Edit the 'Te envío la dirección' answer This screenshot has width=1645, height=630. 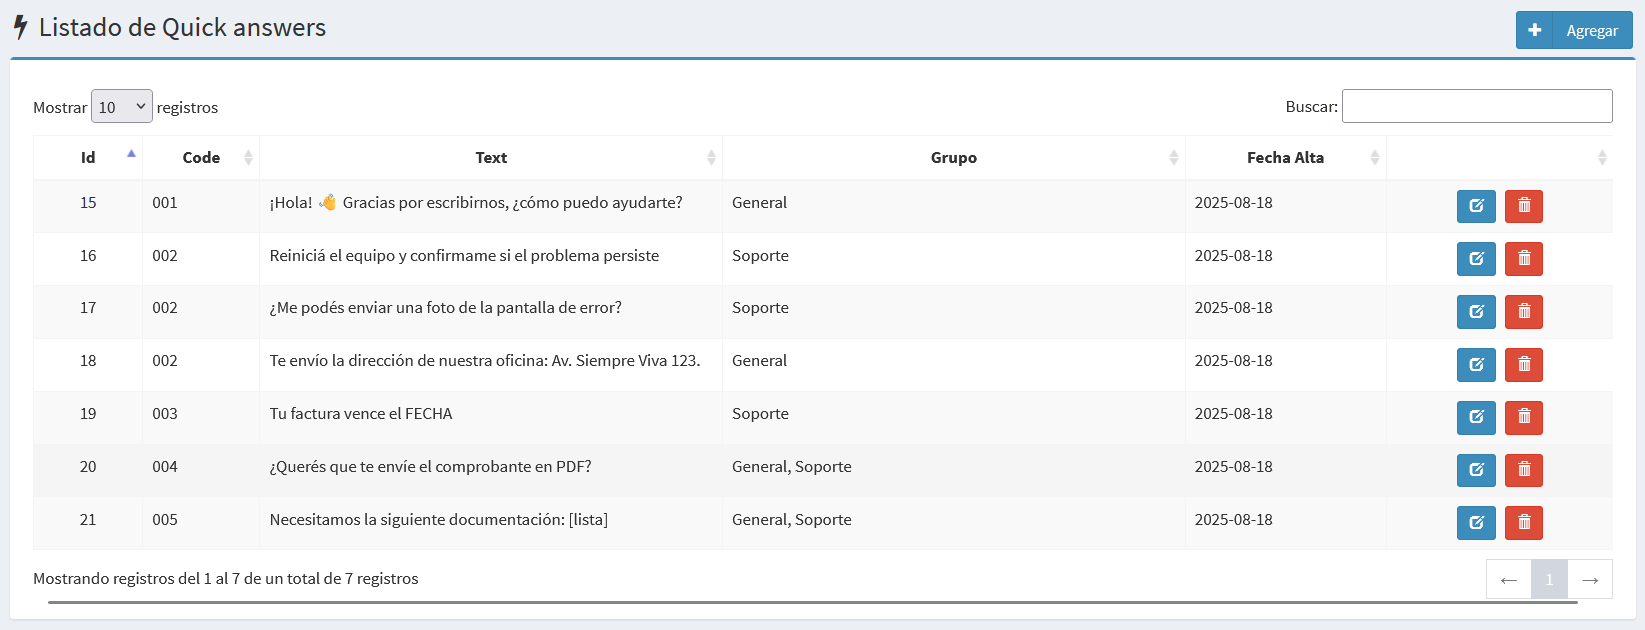(1476, 365)
